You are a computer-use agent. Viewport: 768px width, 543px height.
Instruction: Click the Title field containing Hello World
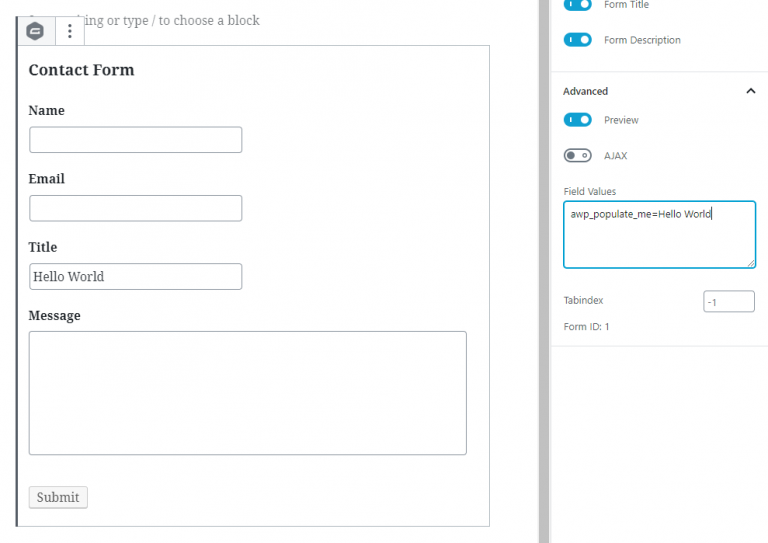pyautogui.click(x=136, y=277)
